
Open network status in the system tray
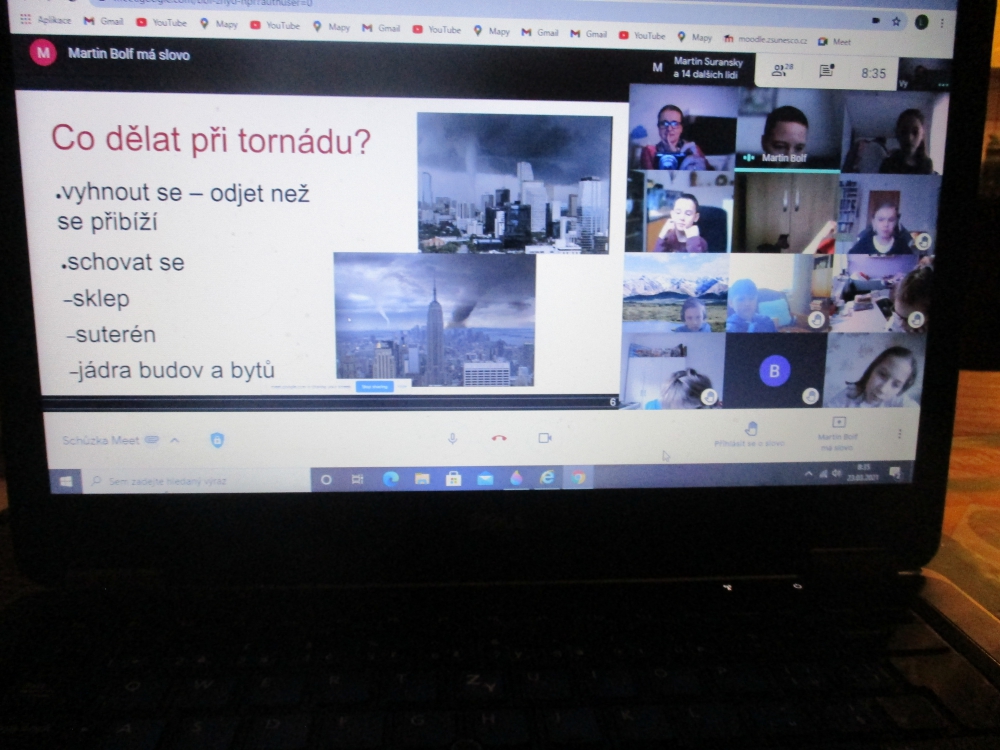tap(823, 474)
